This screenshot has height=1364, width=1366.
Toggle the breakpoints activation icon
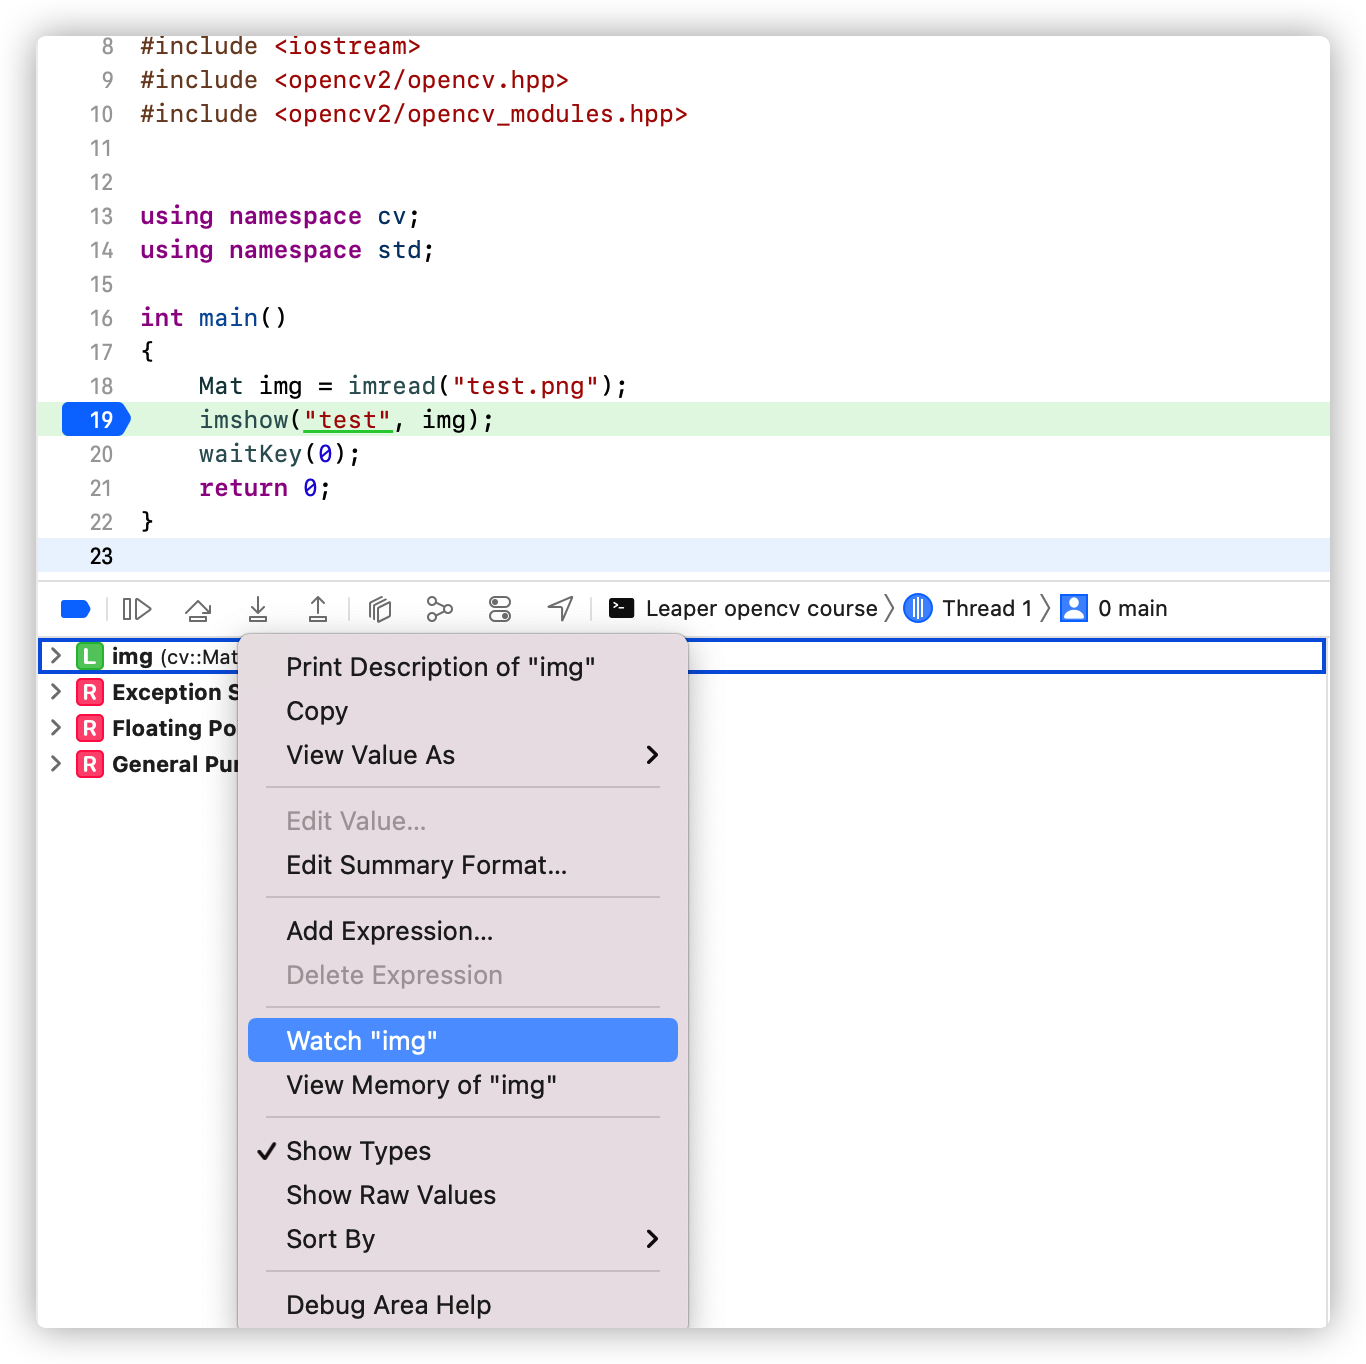click(x=76, y=609)
